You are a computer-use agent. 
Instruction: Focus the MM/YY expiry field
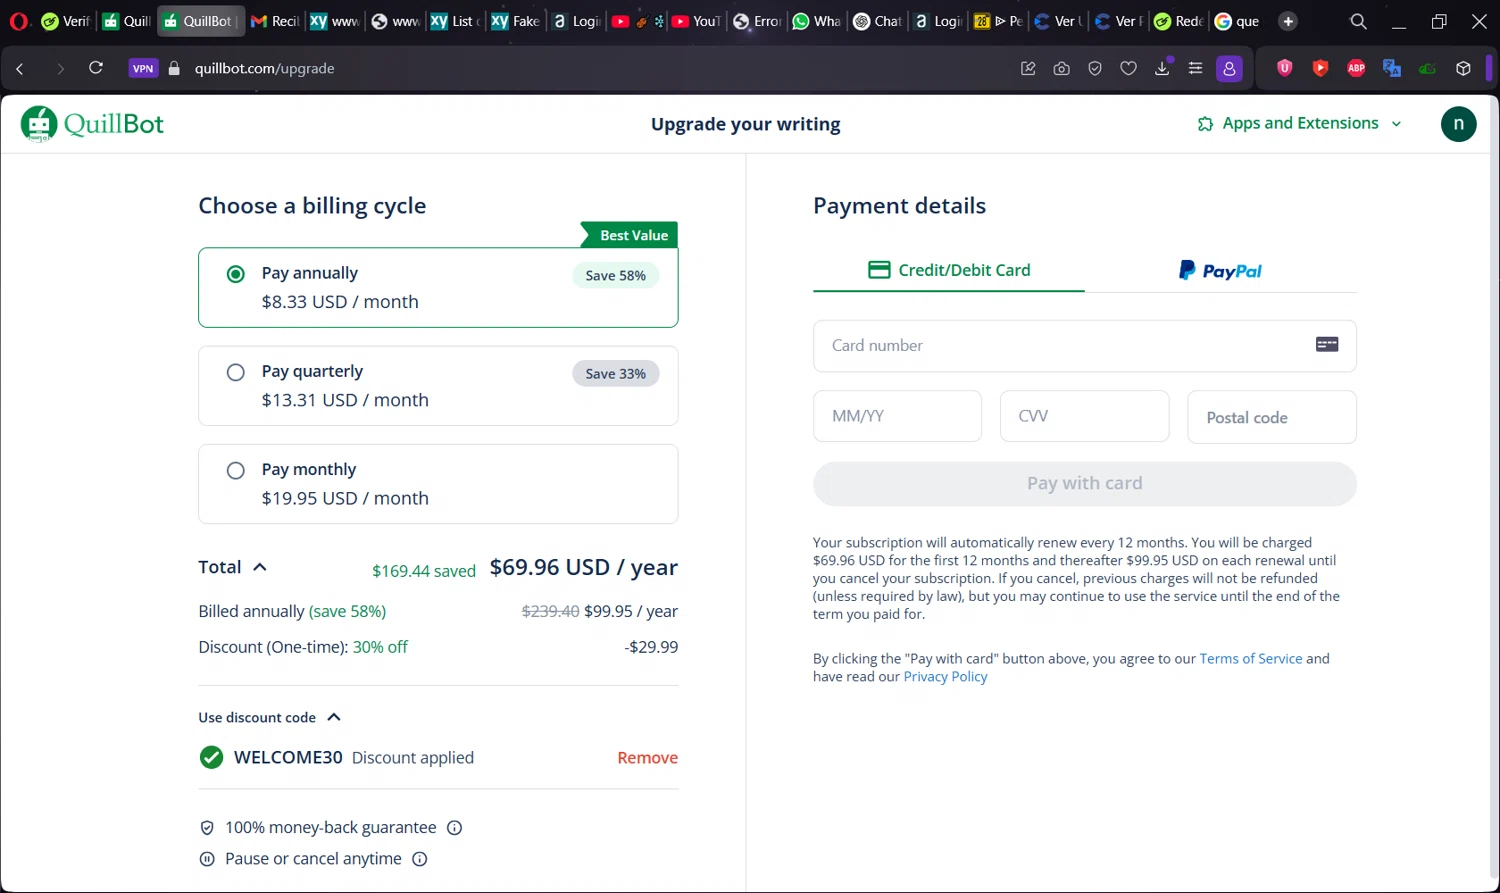(897, 416)
